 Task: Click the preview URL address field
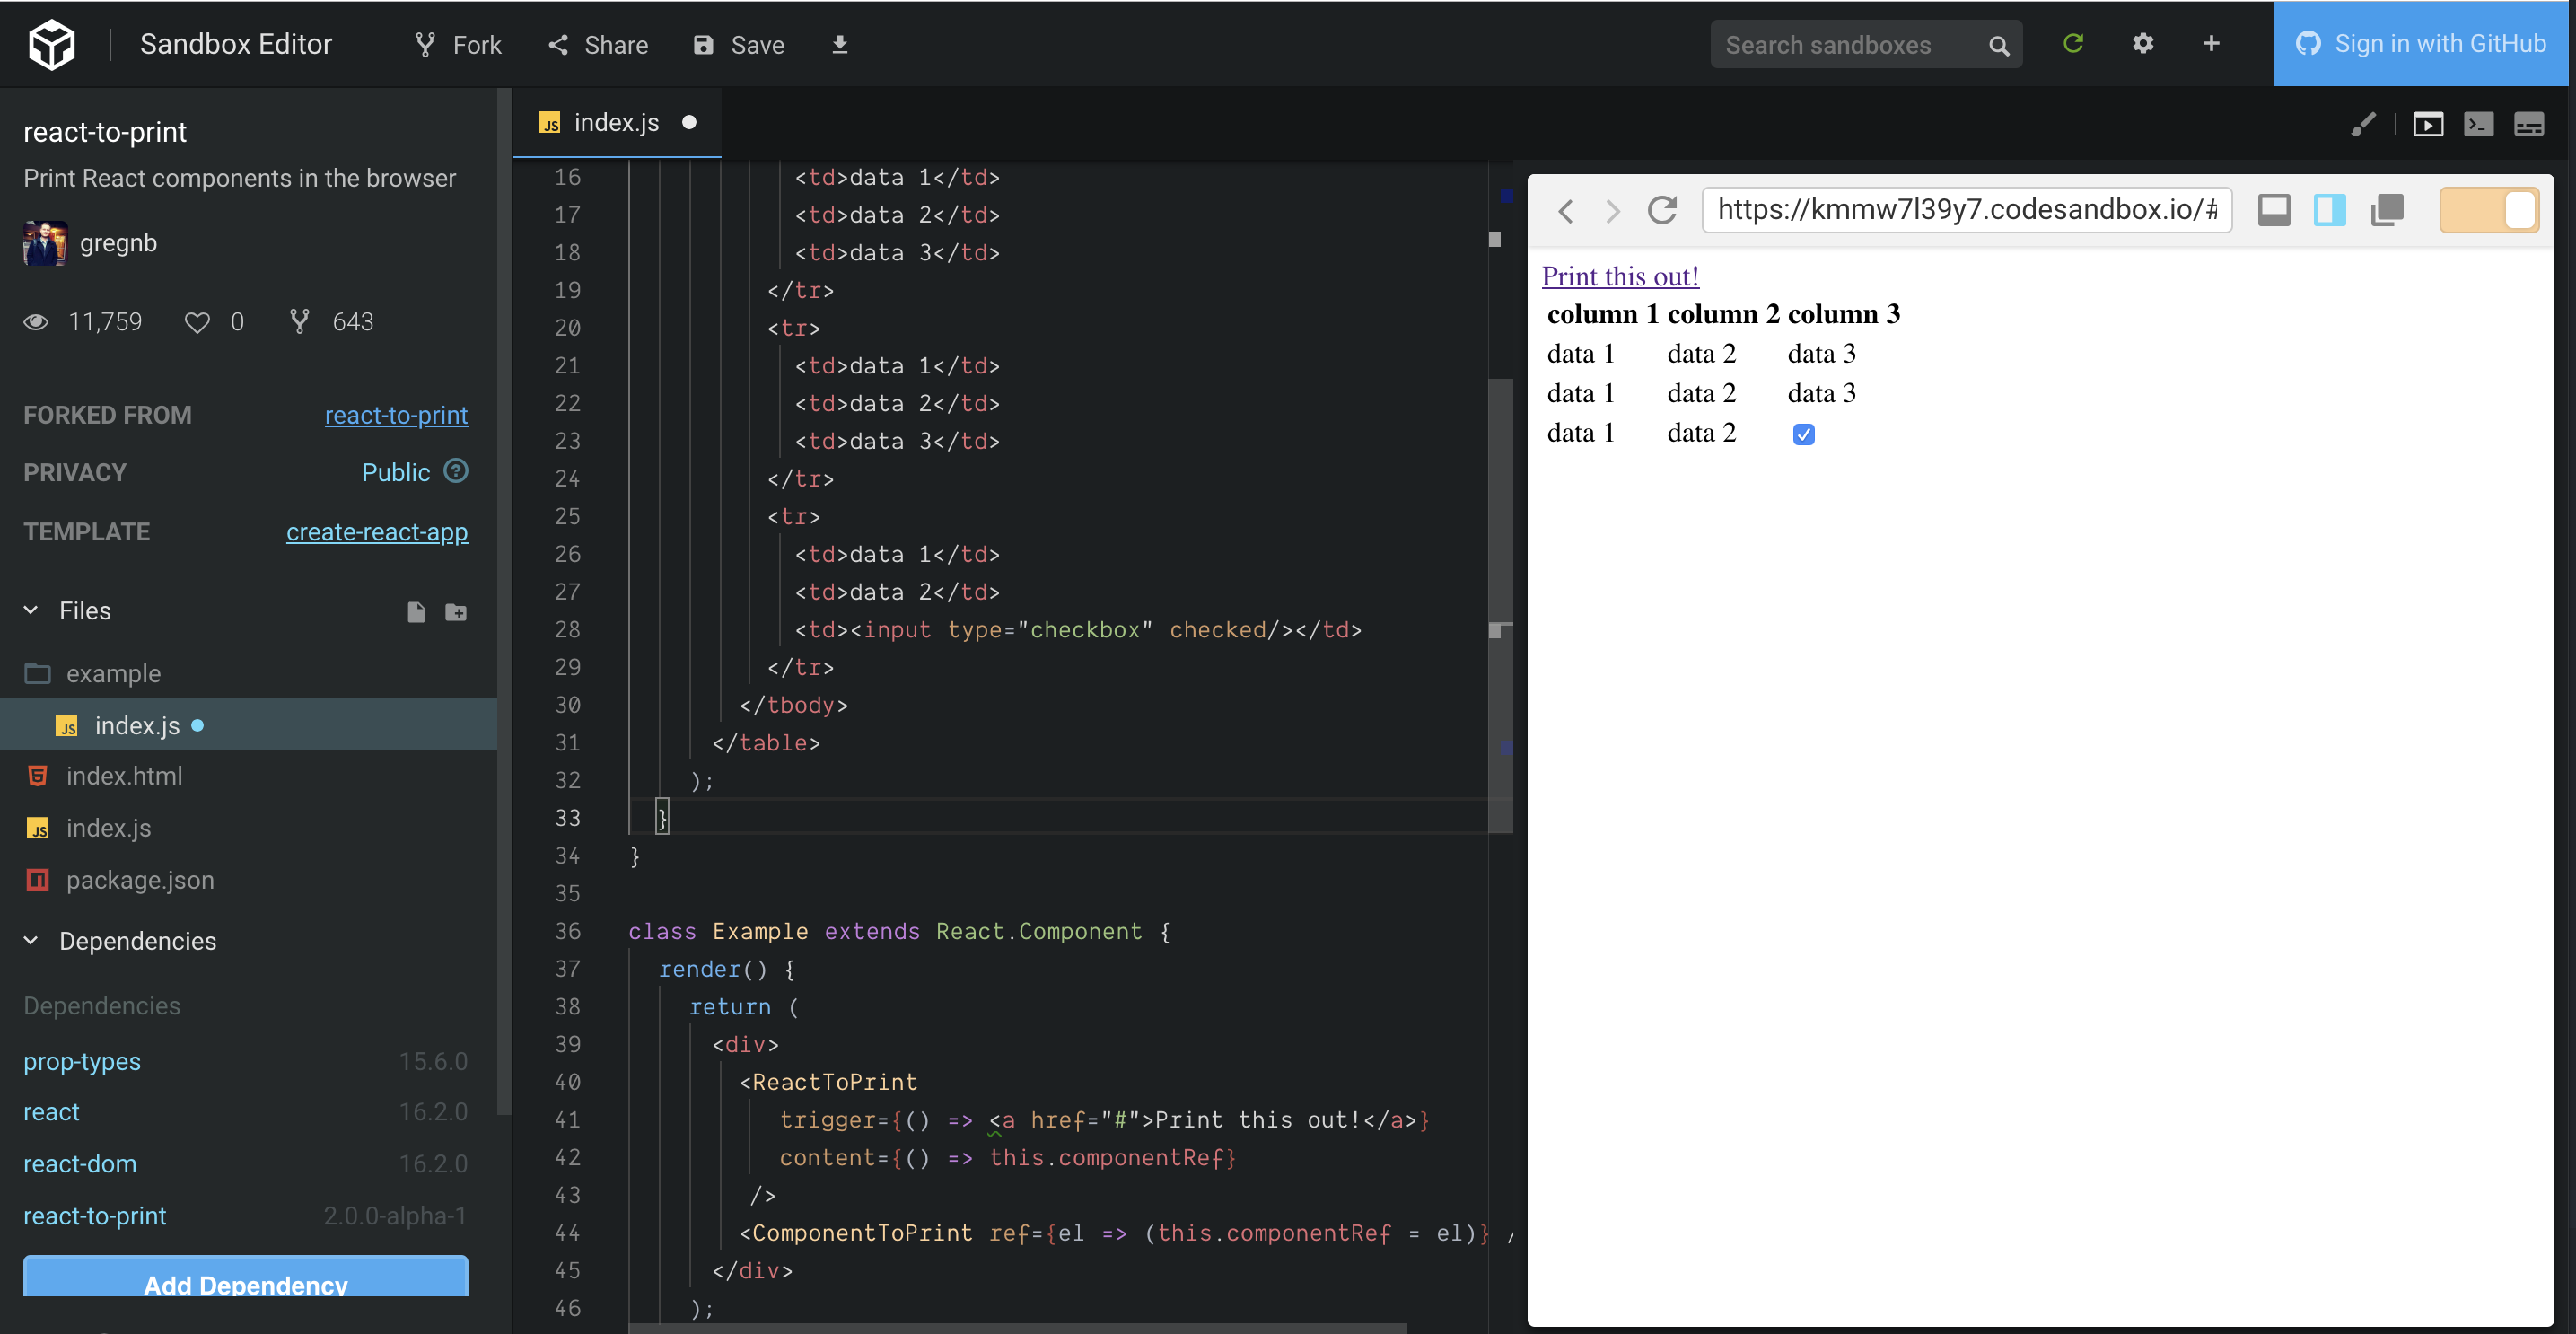[x=1966, y=210]
